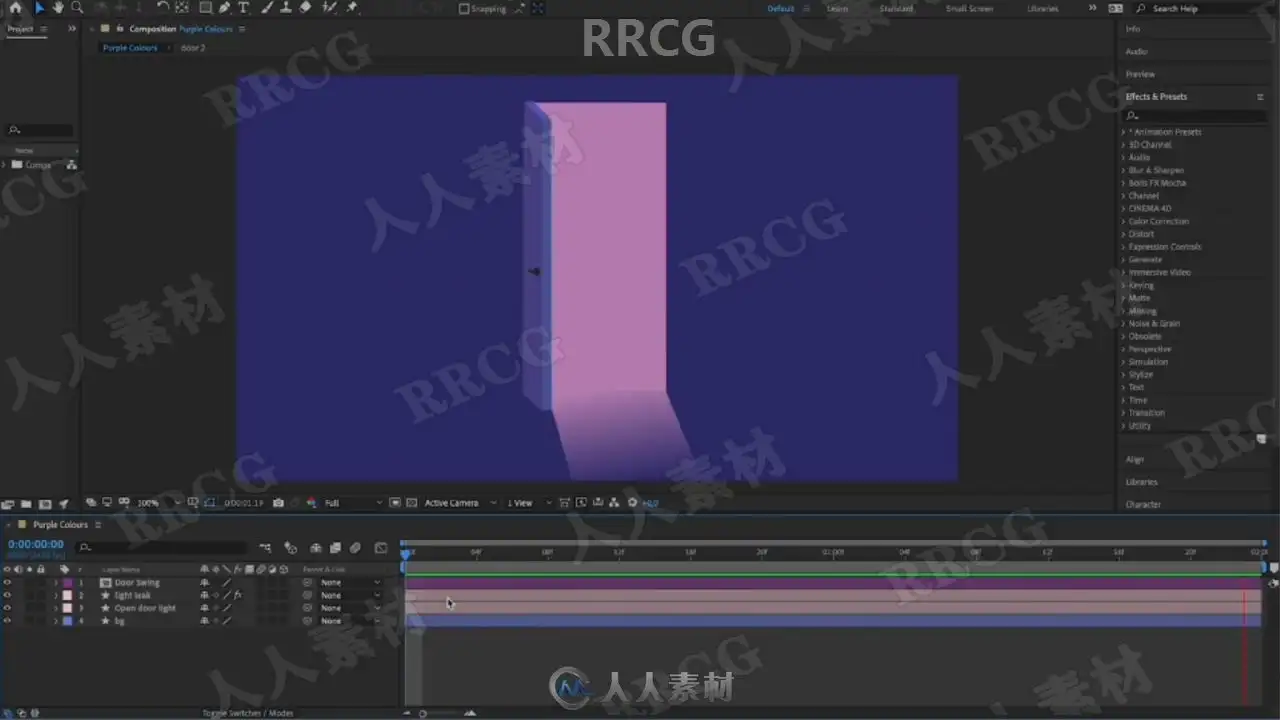Expand the Distort effects category
This screenshot has height=720, width=1280.
coord(1123,234)
